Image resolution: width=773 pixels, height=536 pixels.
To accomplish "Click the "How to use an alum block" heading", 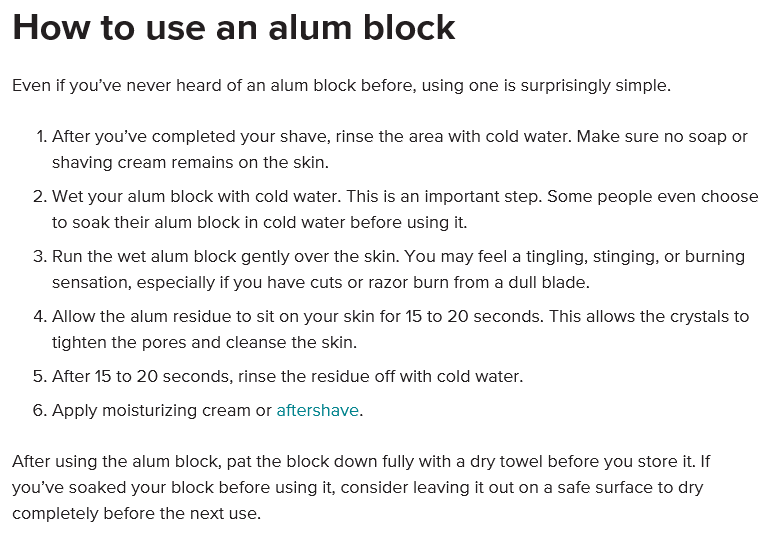I will tap(233, 28).
